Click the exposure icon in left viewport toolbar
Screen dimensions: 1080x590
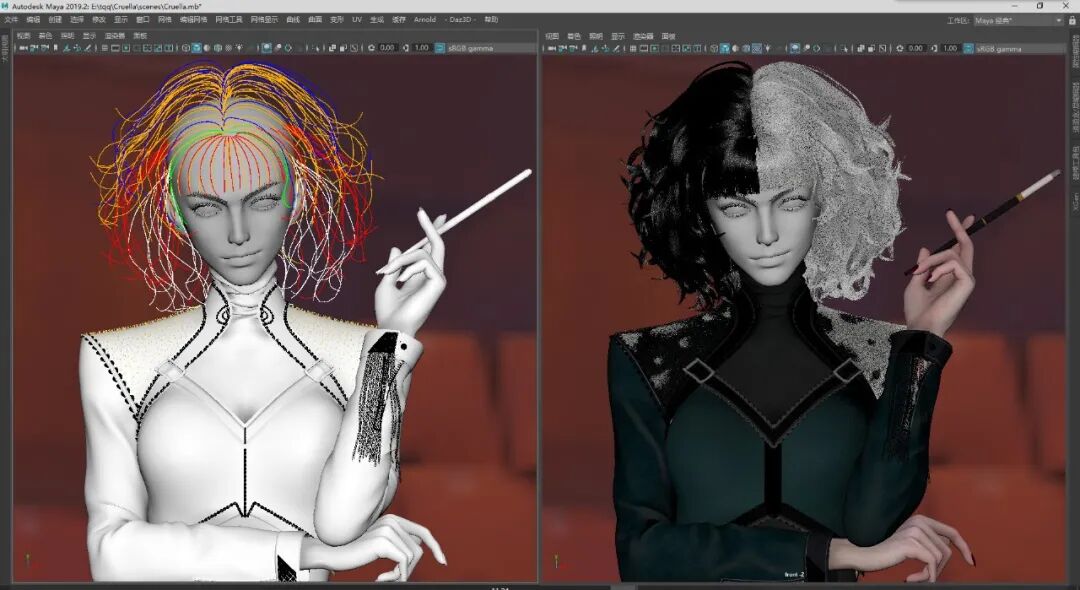371,48
